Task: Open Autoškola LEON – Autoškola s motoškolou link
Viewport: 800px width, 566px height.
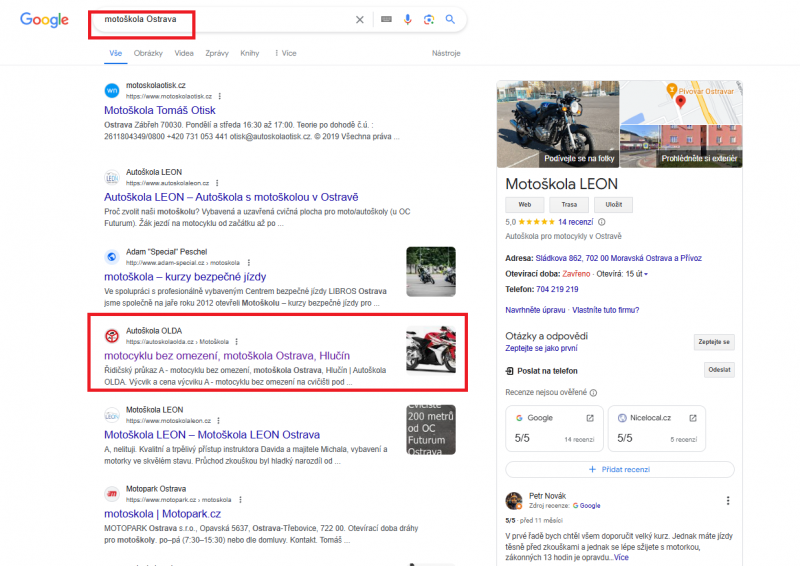Action: tap(231, 197)
